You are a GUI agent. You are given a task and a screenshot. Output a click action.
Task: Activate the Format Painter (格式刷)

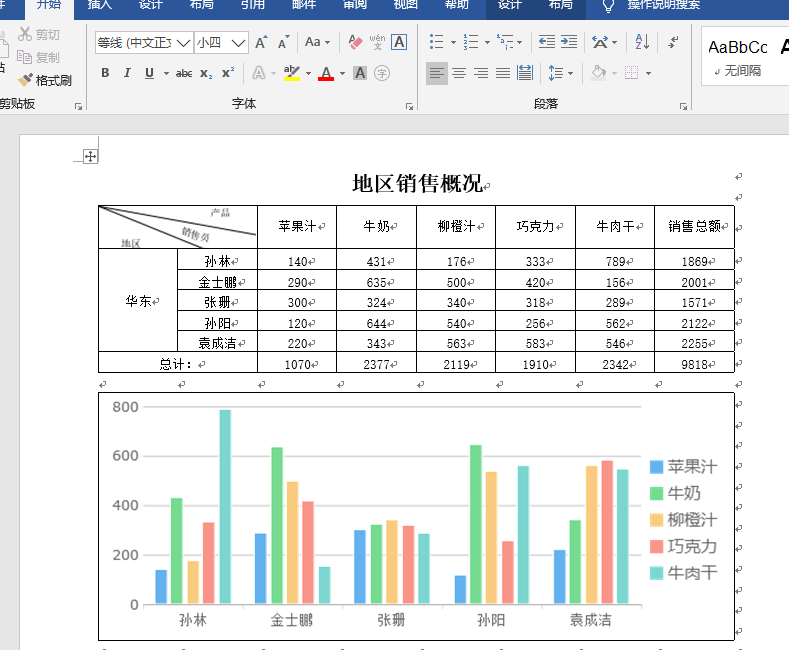[44, 80]
